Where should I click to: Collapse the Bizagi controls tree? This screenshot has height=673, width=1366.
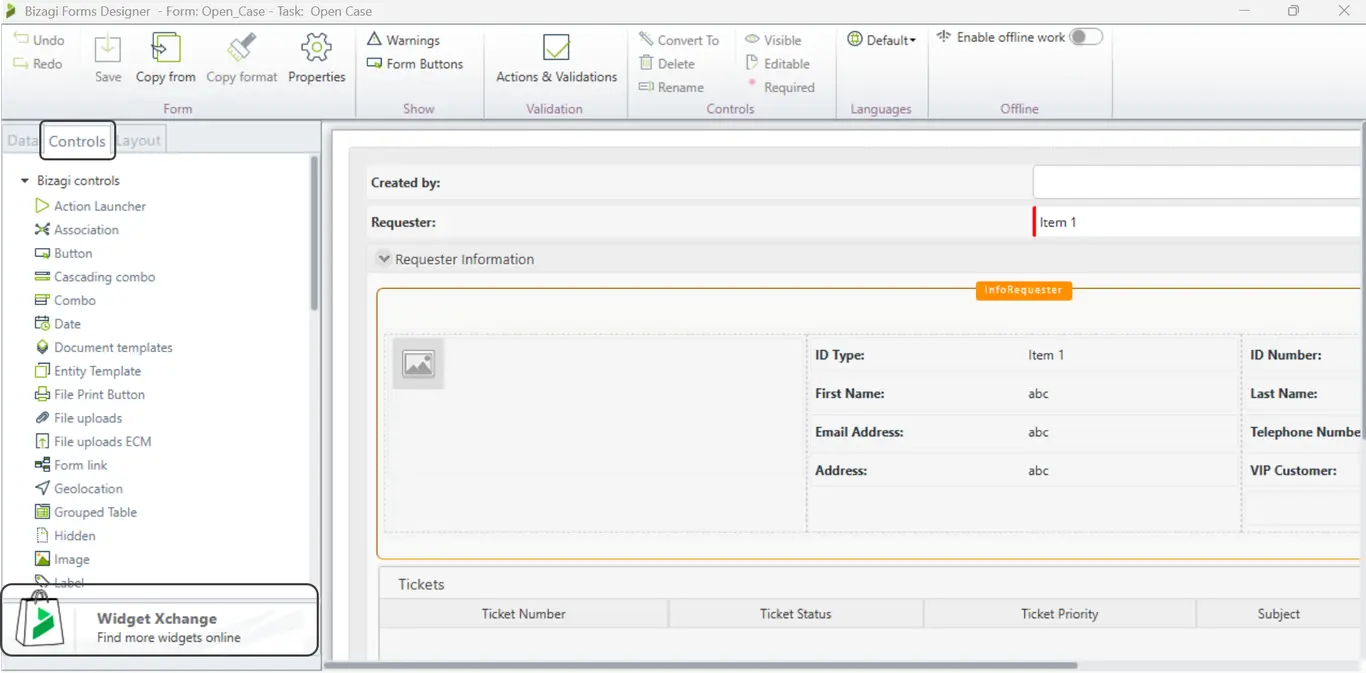pos(25,181)
